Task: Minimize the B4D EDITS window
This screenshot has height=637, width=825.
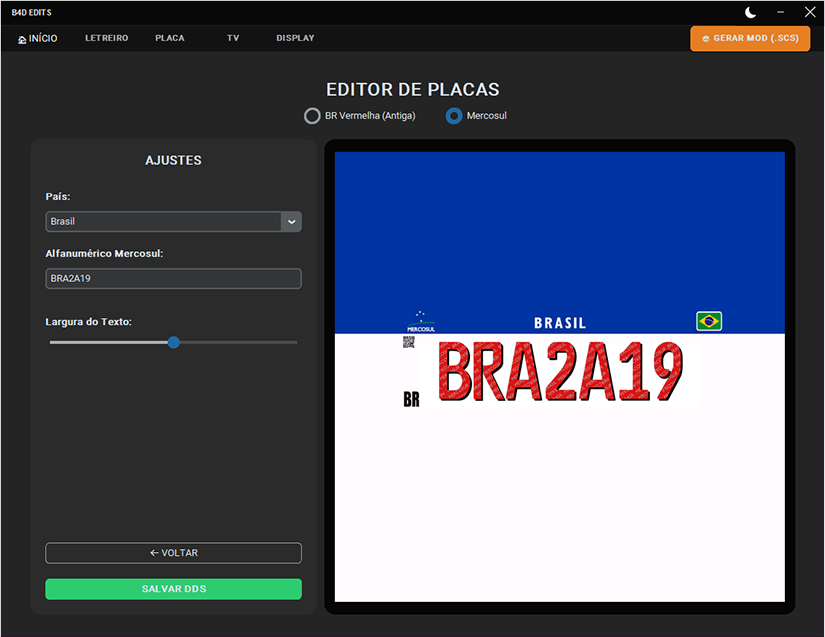Action: 780,12
